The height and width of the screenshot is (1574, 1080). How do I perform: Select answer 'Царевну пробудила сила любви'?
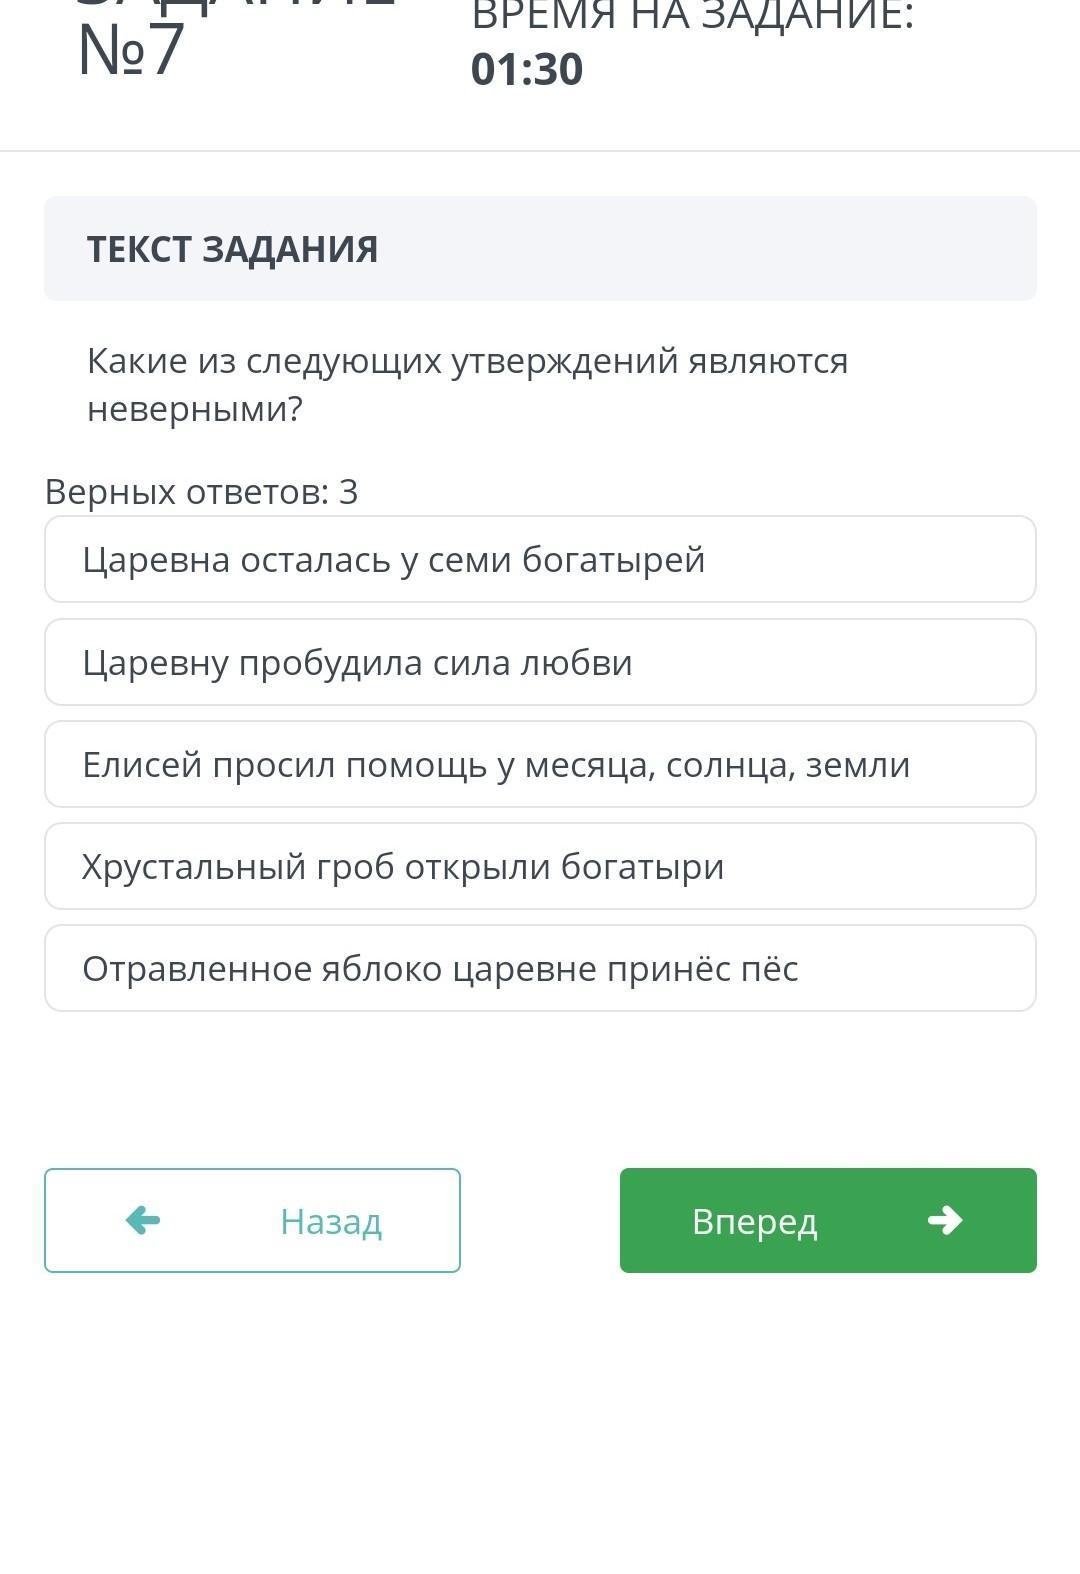pyautogui.click(x=540, y=662)
